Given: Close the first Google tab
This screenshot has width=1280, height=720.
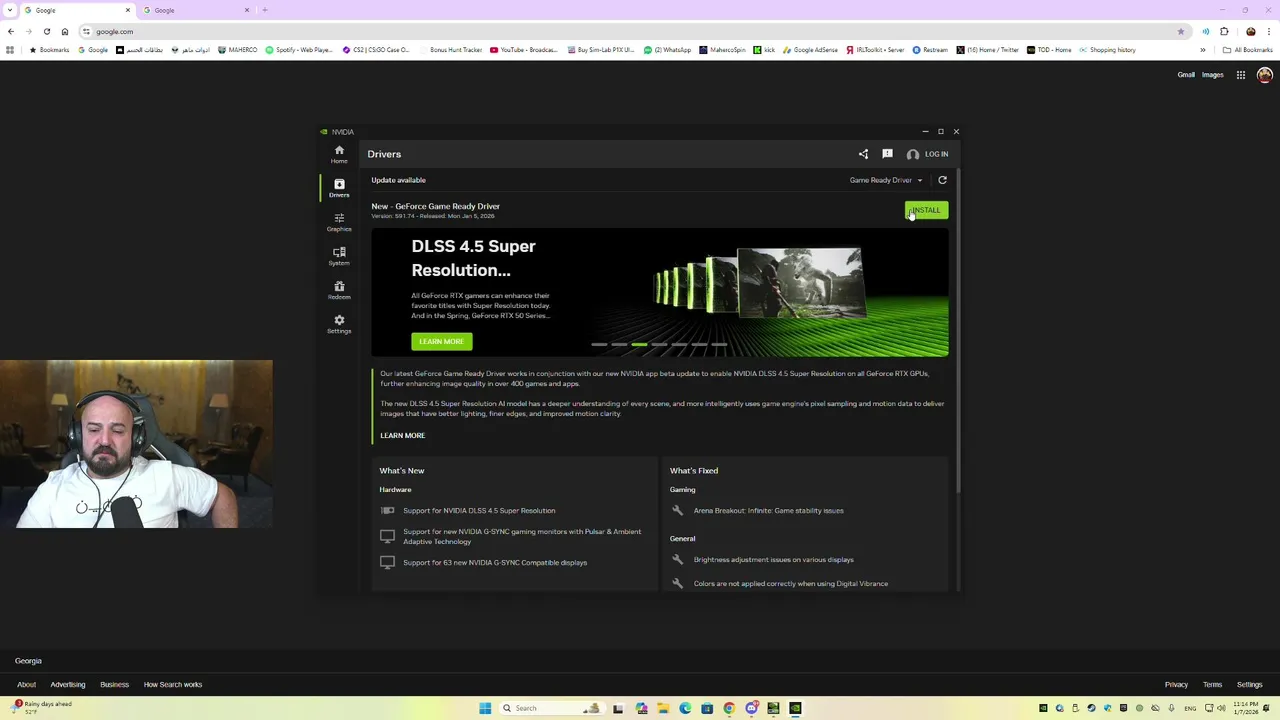Looking at the screenshot, I should pyautogui.click(x=127, y=10).
